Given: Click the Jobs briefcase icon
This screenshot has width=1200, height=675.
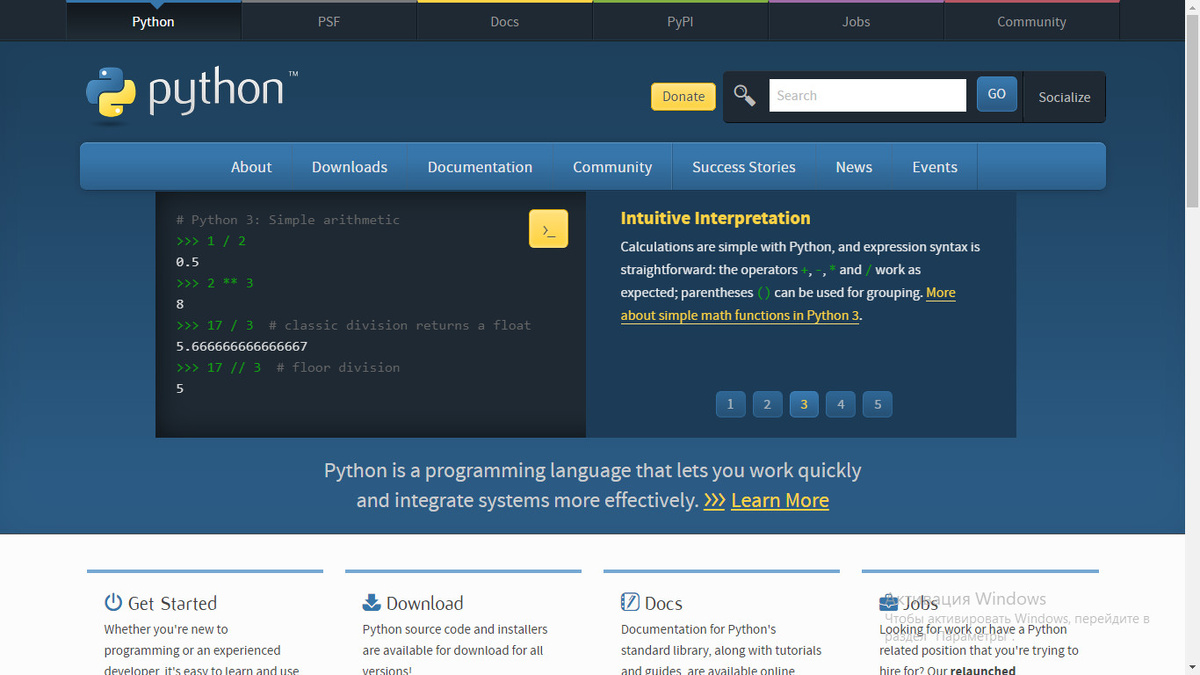Looking at the screenshot, I should click(888, 602).
